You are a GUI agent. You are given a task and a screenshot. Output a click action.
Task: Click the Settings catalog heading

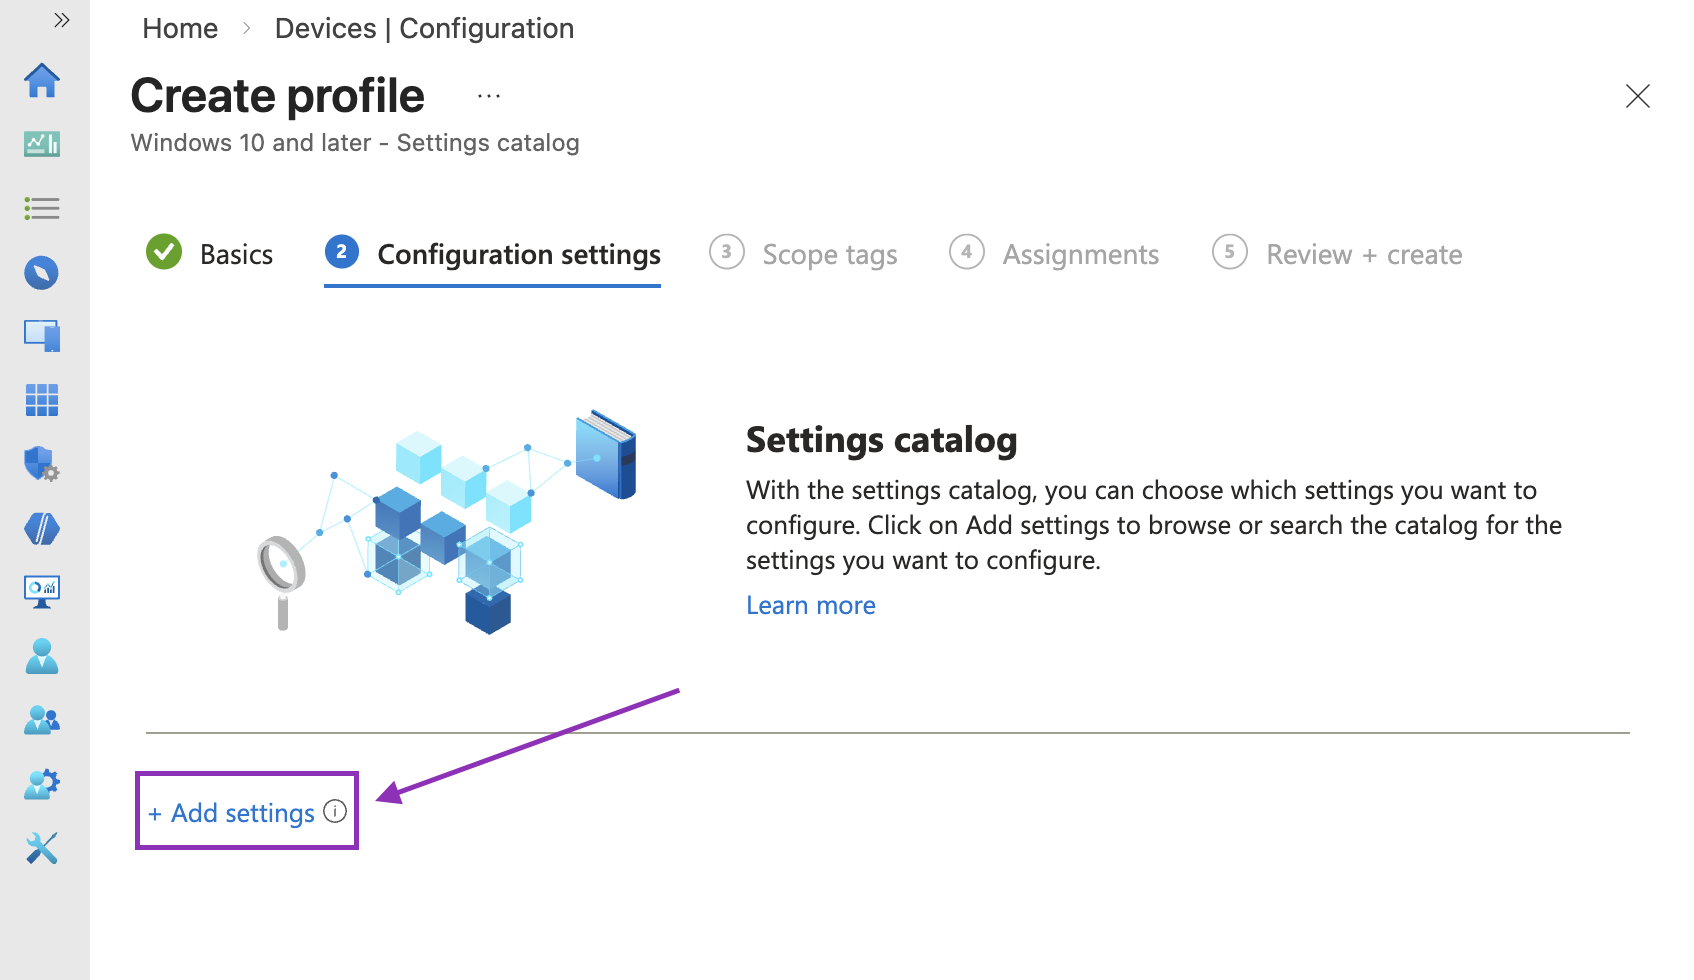(x=881, y=440)
